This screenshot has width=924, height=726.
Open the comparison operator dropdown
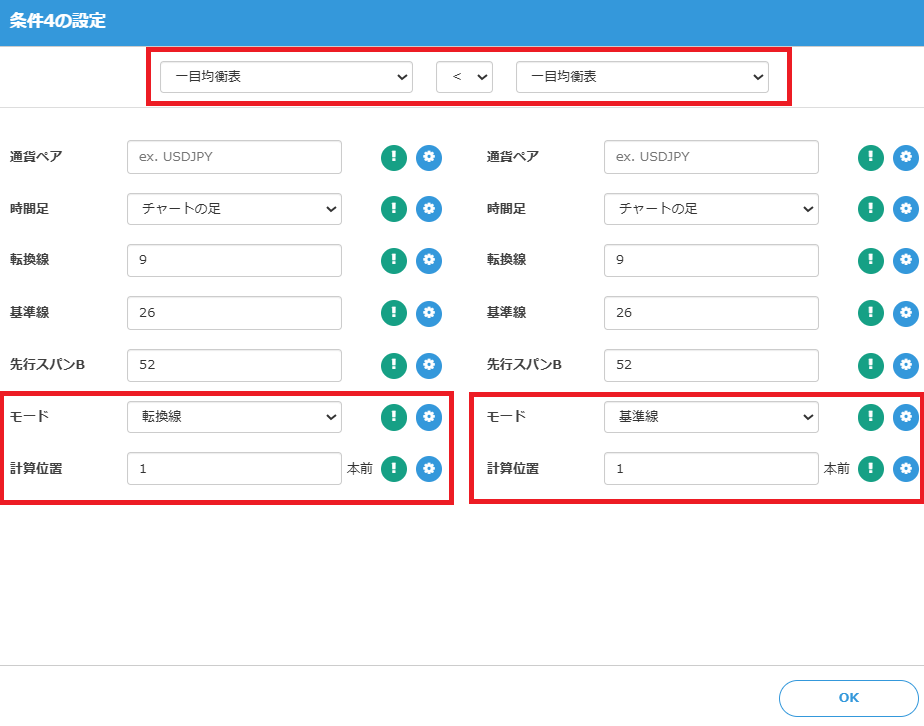464,76
